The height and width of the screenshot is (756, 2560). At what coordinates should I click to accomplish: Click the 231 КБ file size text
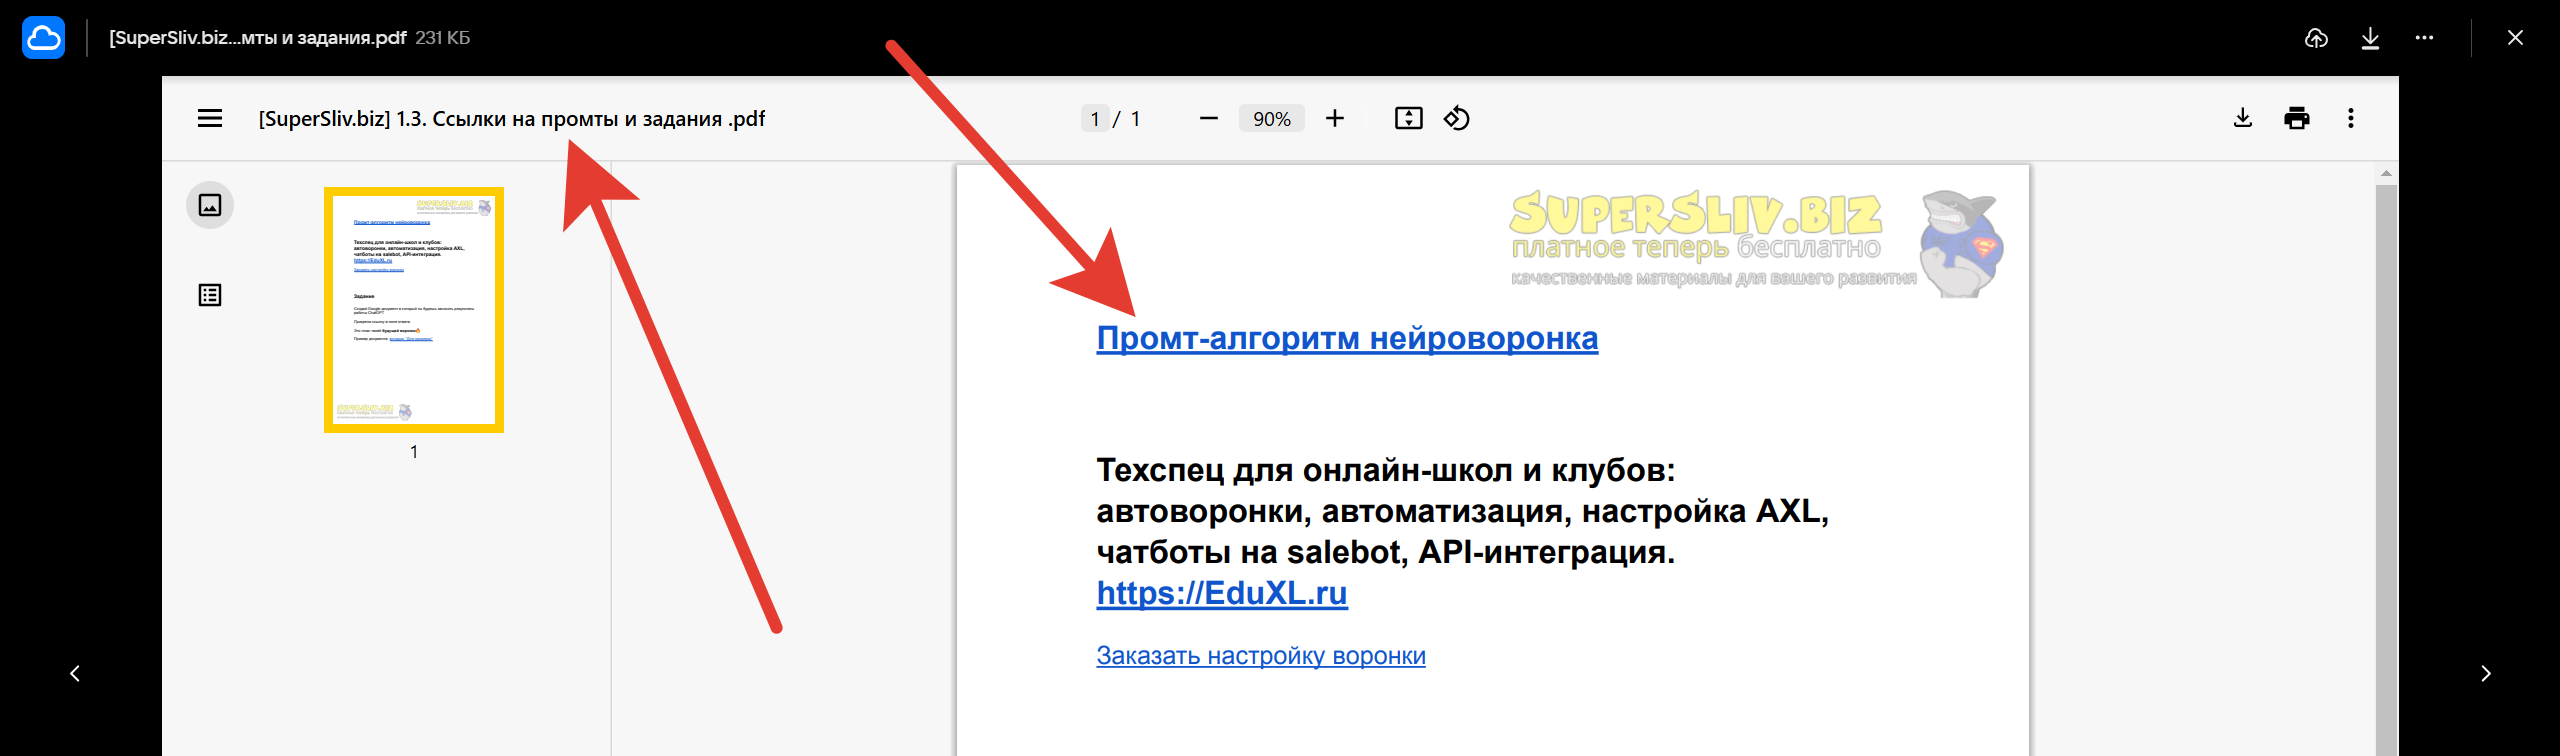443,38
